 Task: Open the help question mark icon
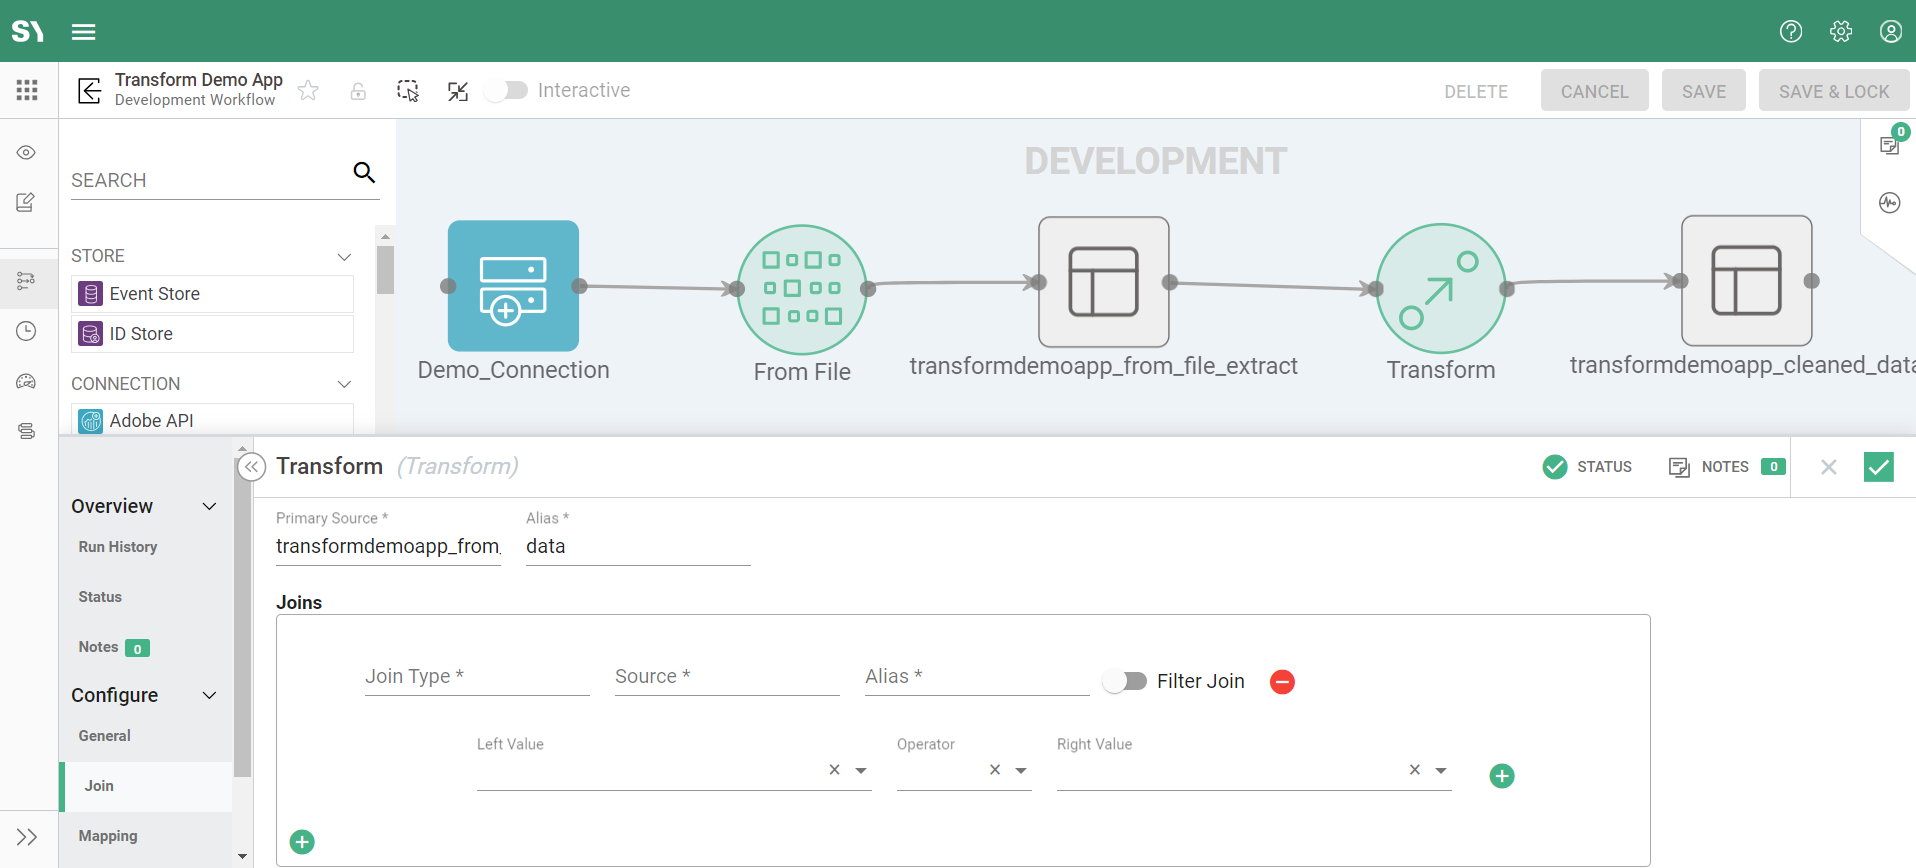1790,31
